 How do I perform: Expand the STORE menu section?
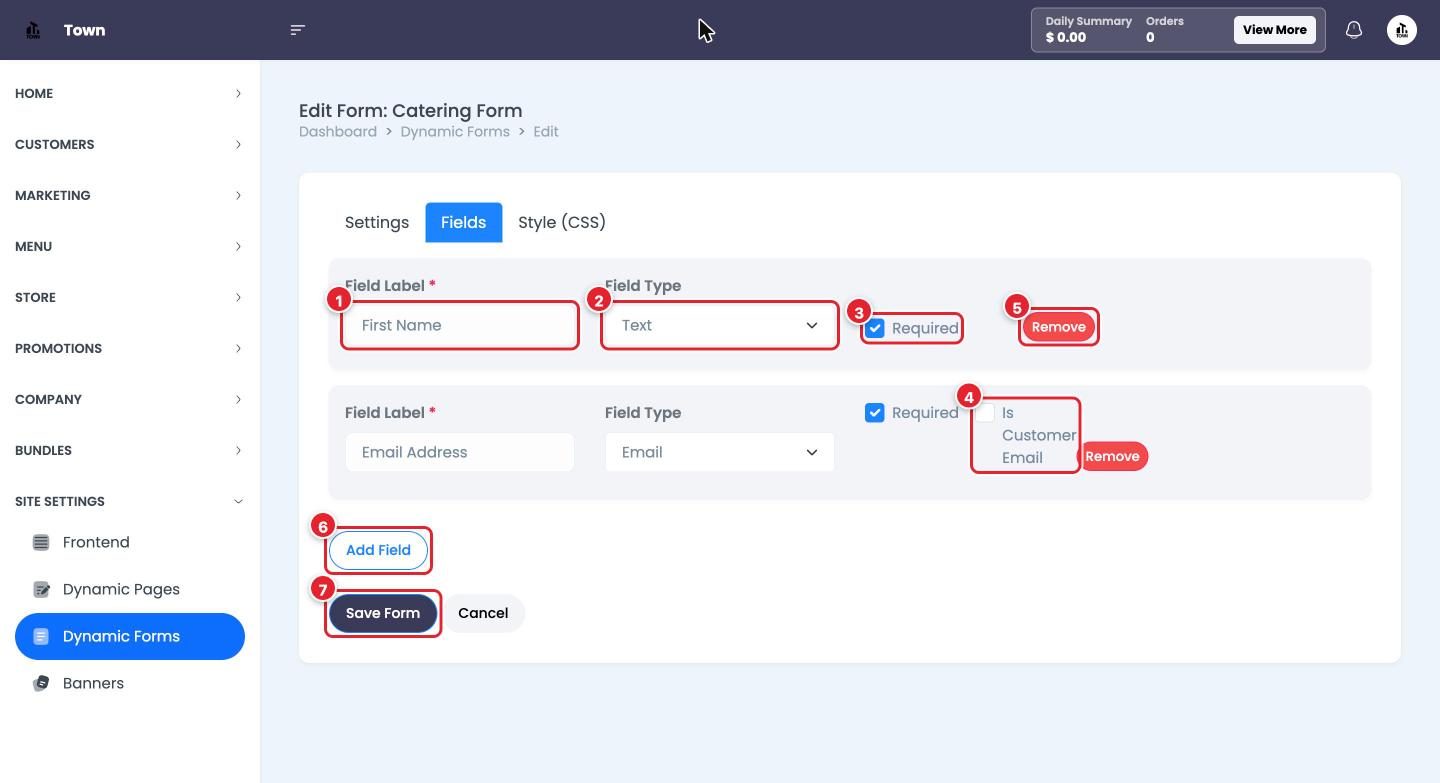pyautogui.click(x=130, y=297)
